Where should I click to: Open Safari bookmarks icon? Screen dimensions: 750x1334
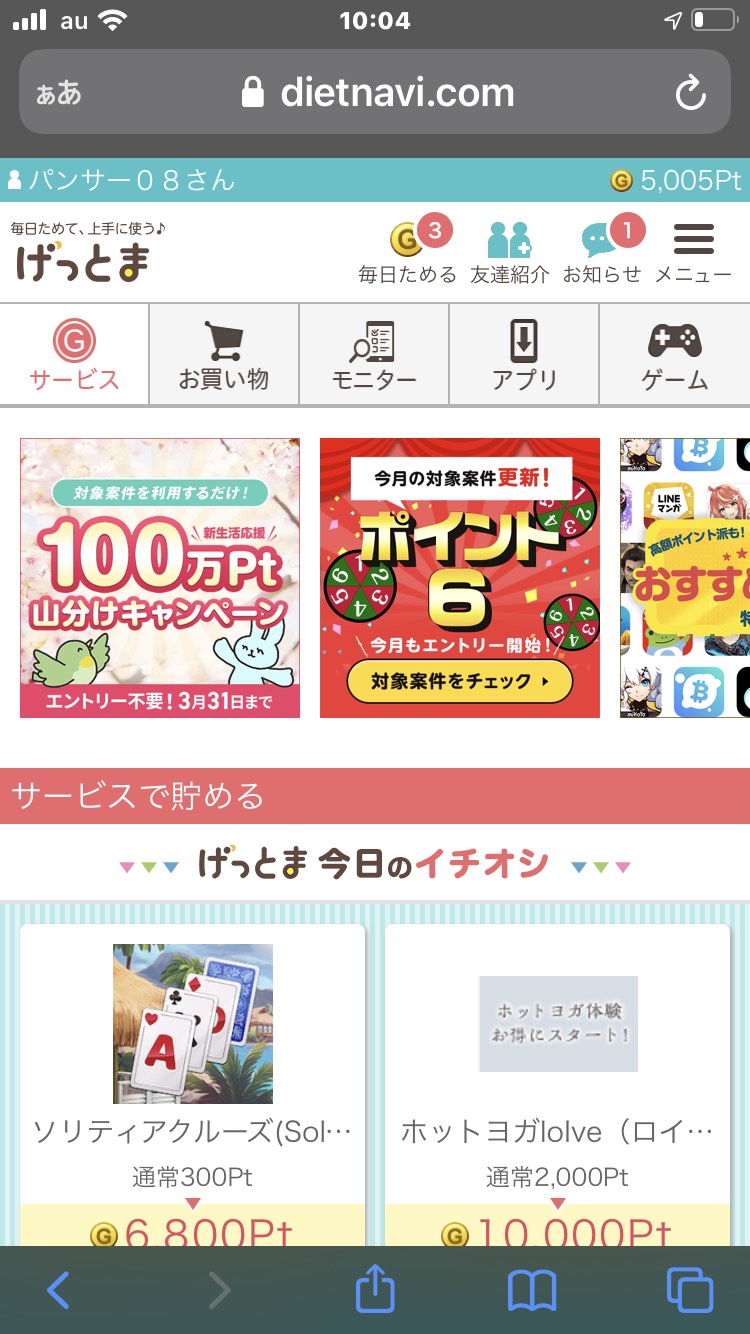point(532,1292)
